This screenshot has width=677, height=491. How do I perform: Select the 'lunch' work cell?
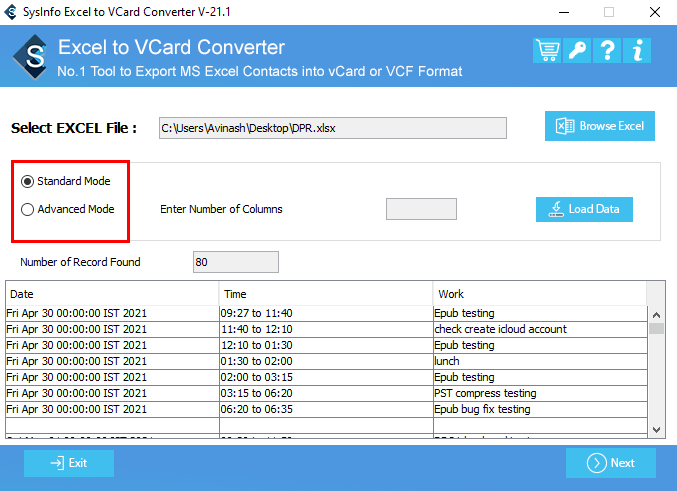[x=540, y=361]
